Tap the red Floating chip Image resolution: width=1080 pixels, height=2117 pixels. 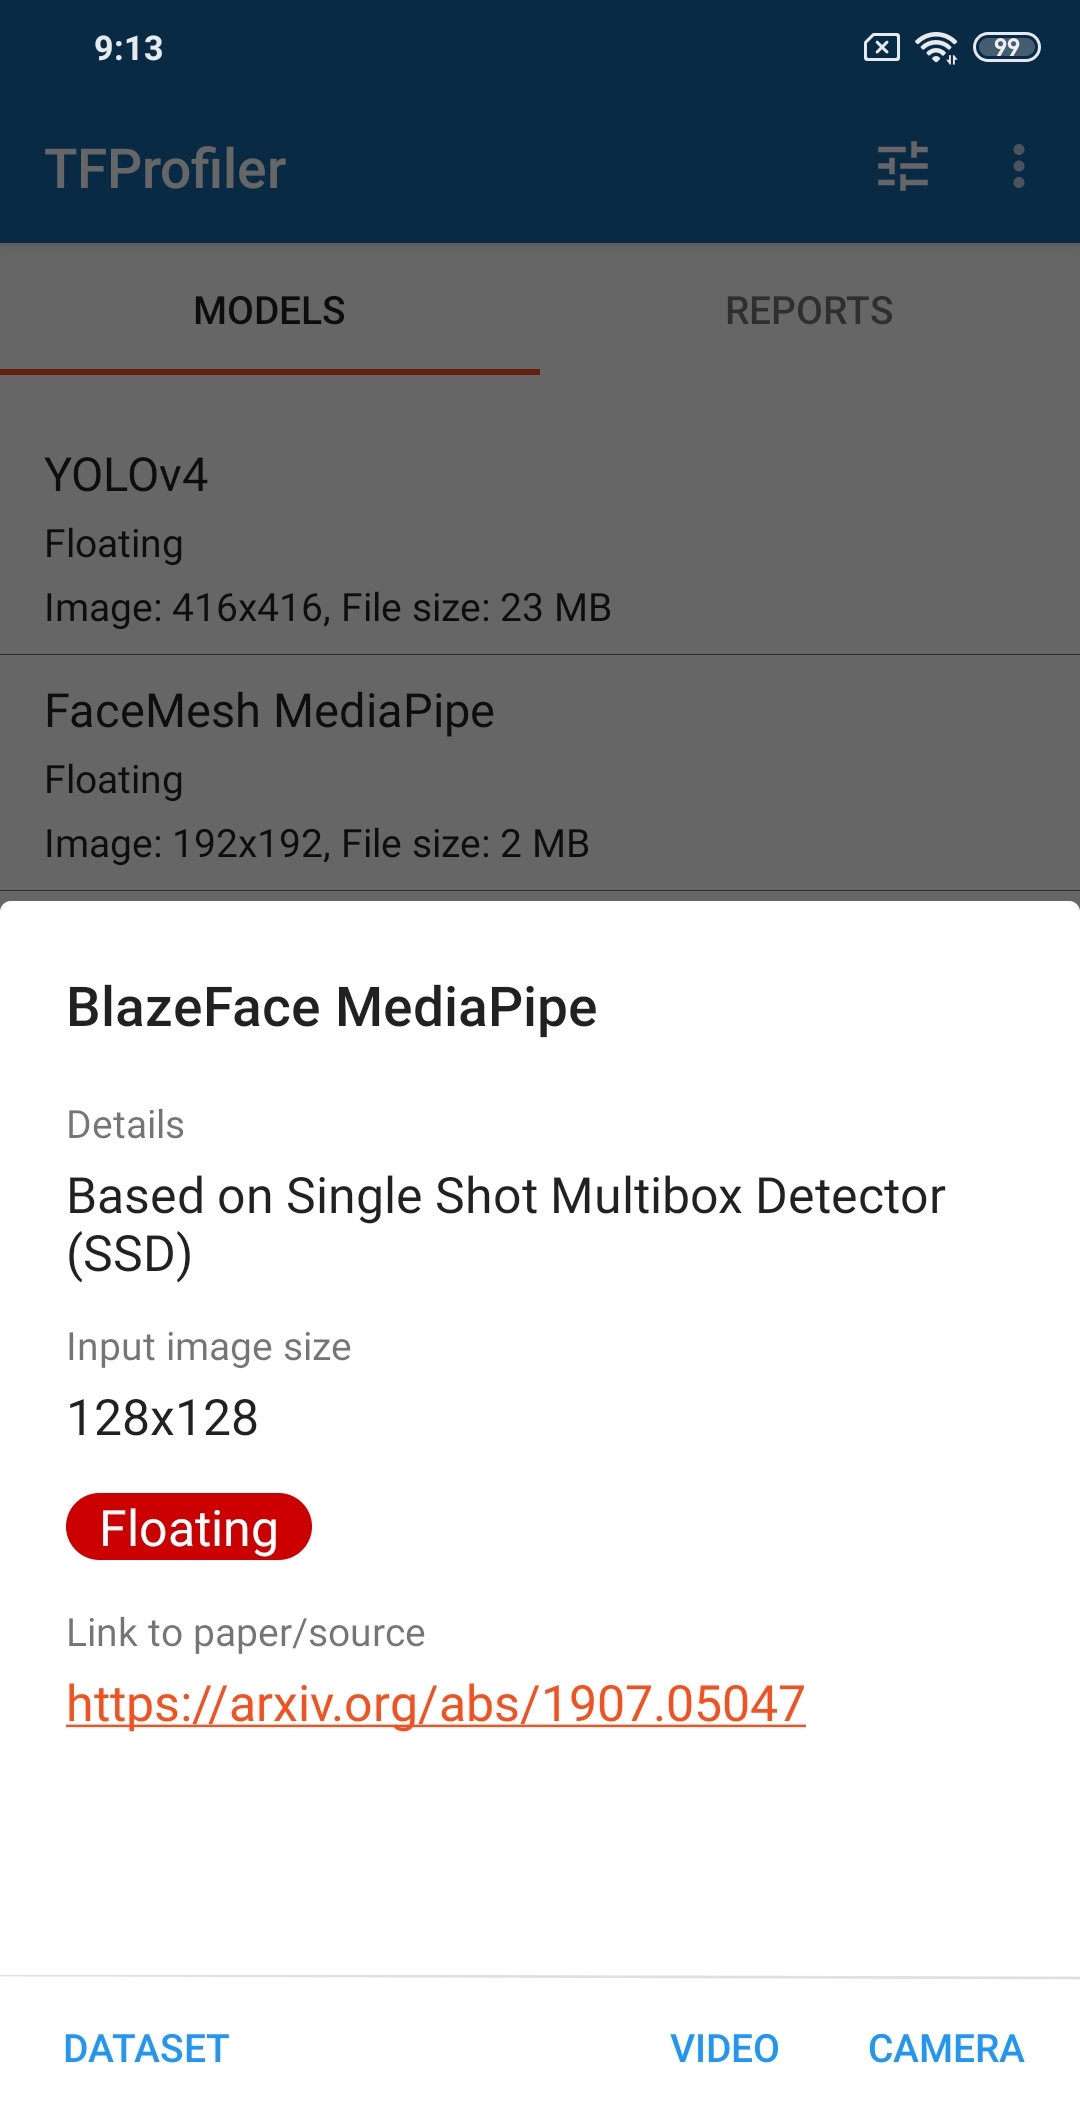189,1527
